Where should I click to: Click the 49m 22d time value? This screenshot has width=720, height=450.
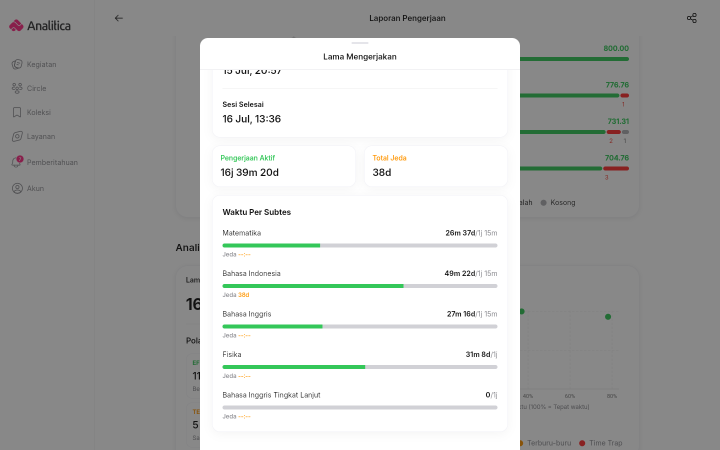[460, 273]
